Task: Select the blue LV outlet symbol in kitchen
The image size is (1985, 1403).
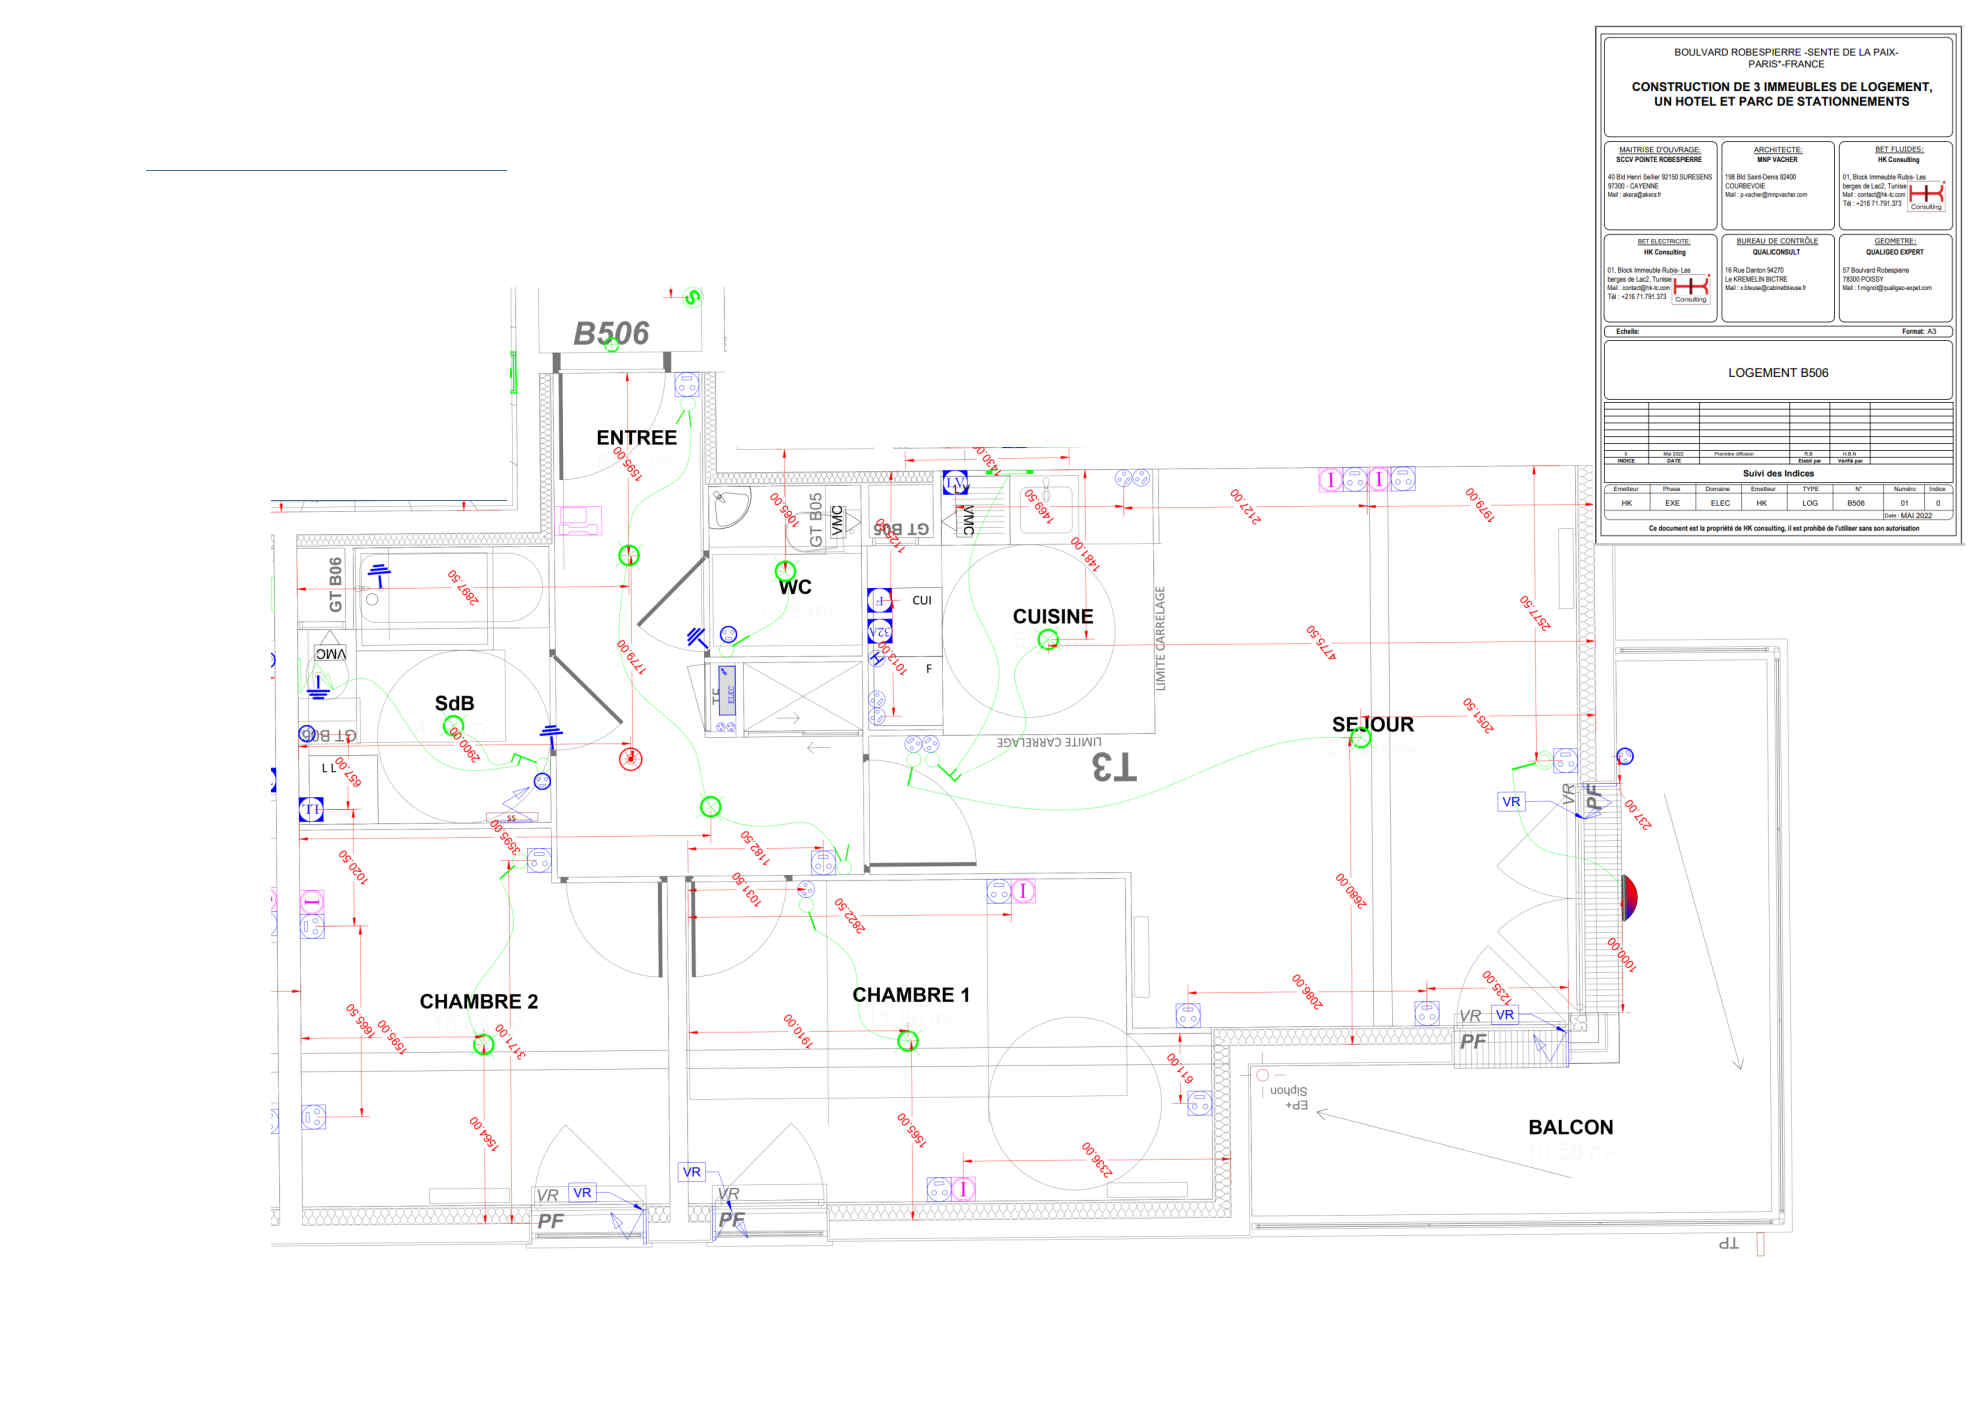Action: pos(955,484)
